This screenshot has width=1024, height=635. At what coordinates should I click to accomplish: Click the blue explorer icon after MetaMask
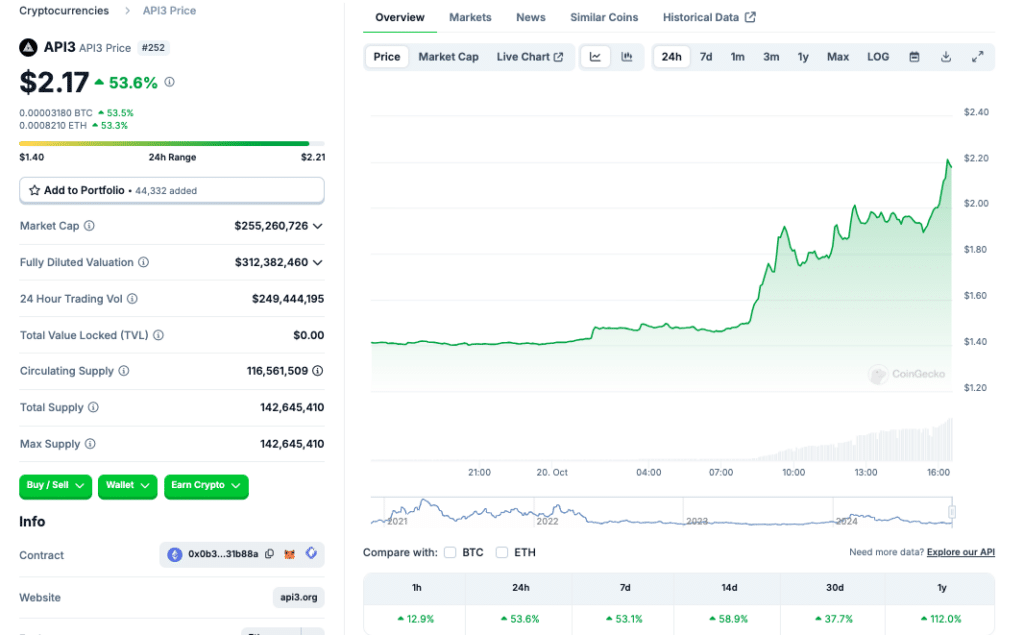point(312,553)
